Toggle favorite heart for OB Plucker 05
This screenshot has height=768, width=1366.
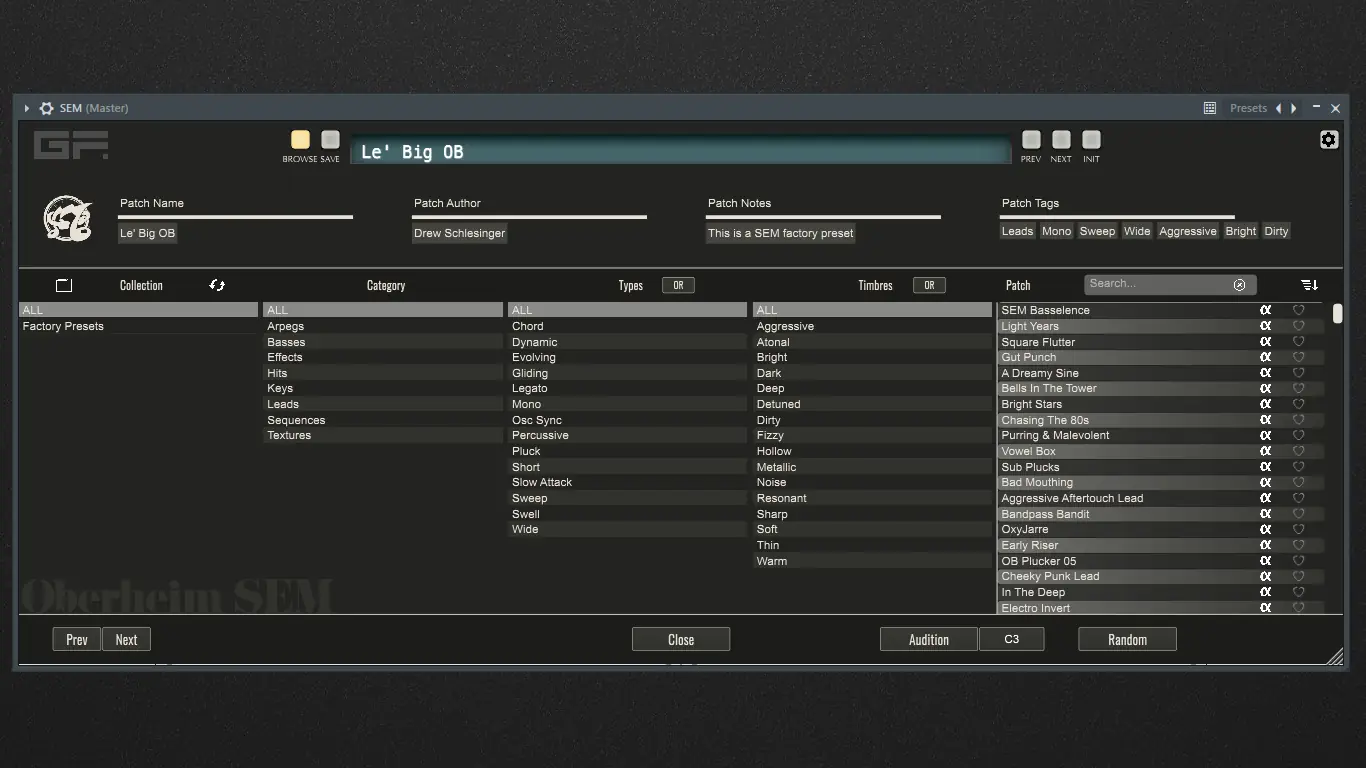(x=1299, y=561)
